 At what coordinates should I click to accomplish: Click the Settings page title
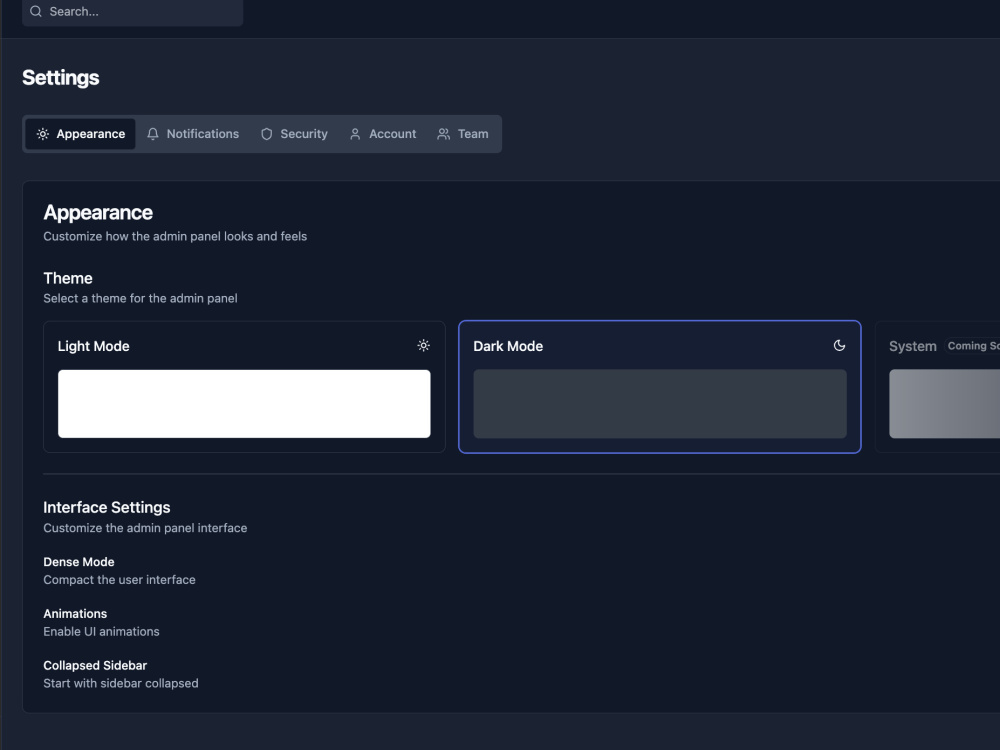(x=61, y=78)
